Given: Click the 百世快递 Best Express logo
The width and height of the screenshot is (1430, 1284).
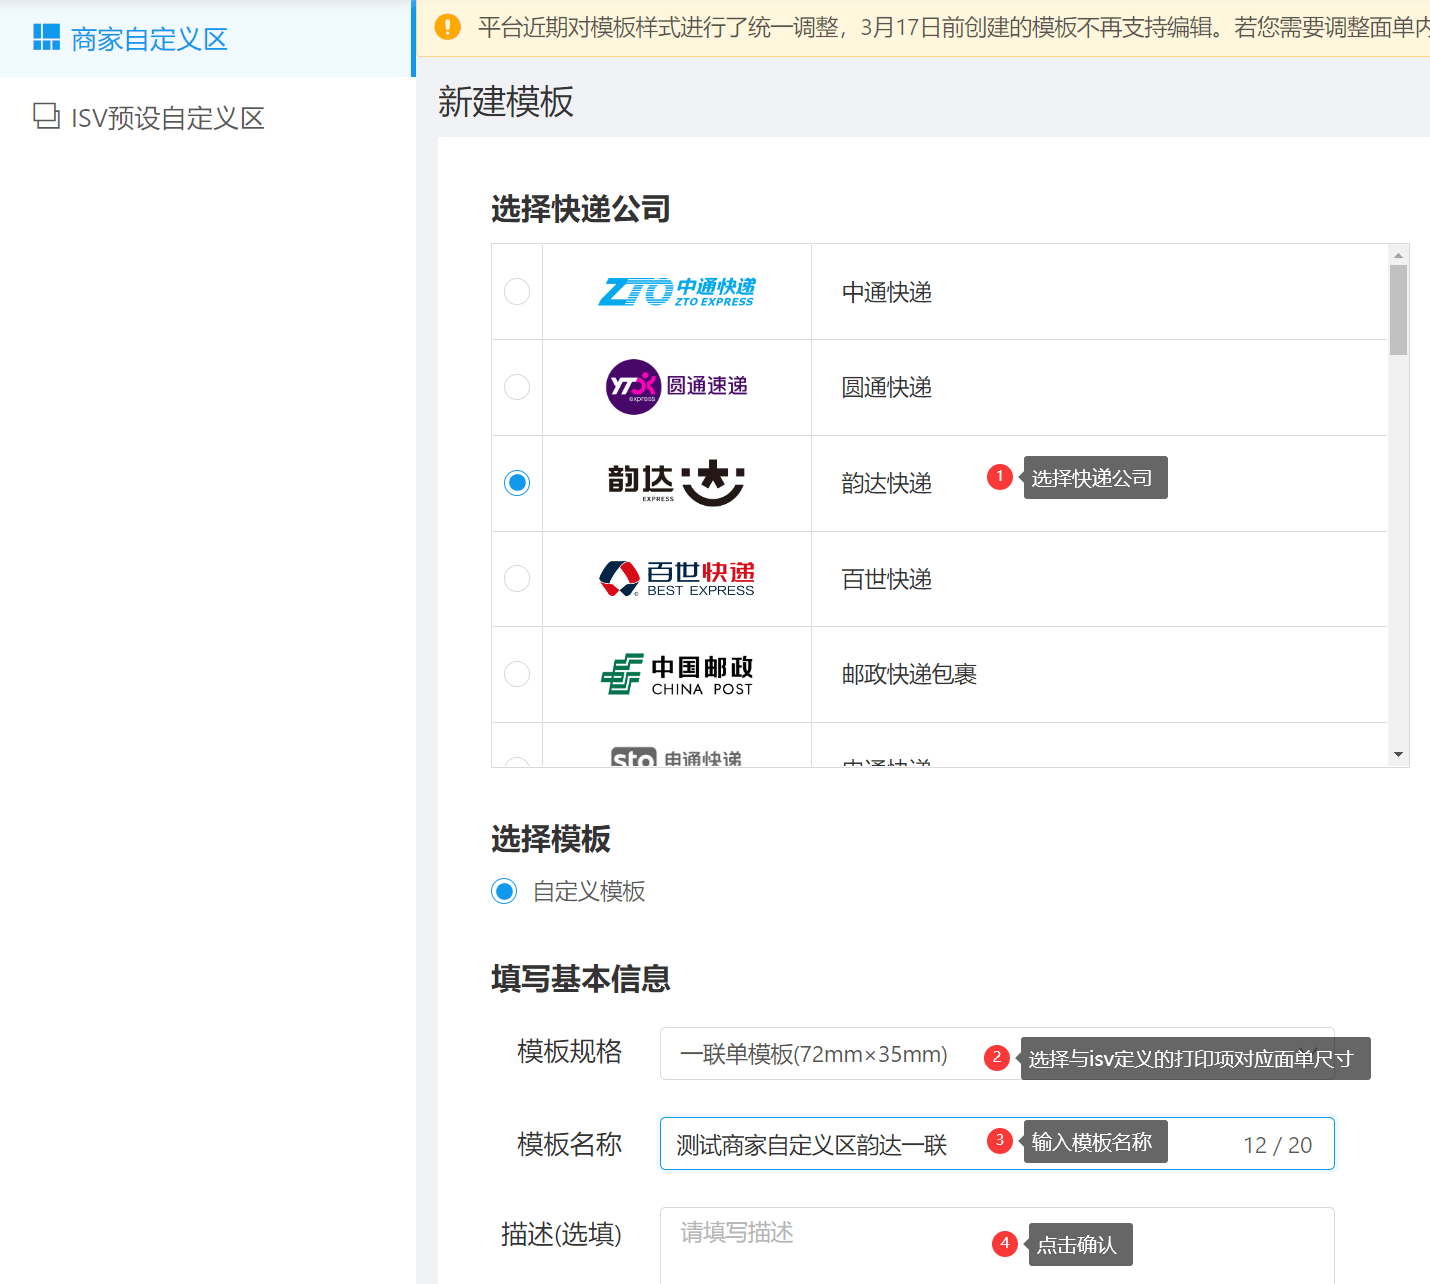Looking at the screenshot, I should pyautogui.click(x=677, y=579).
